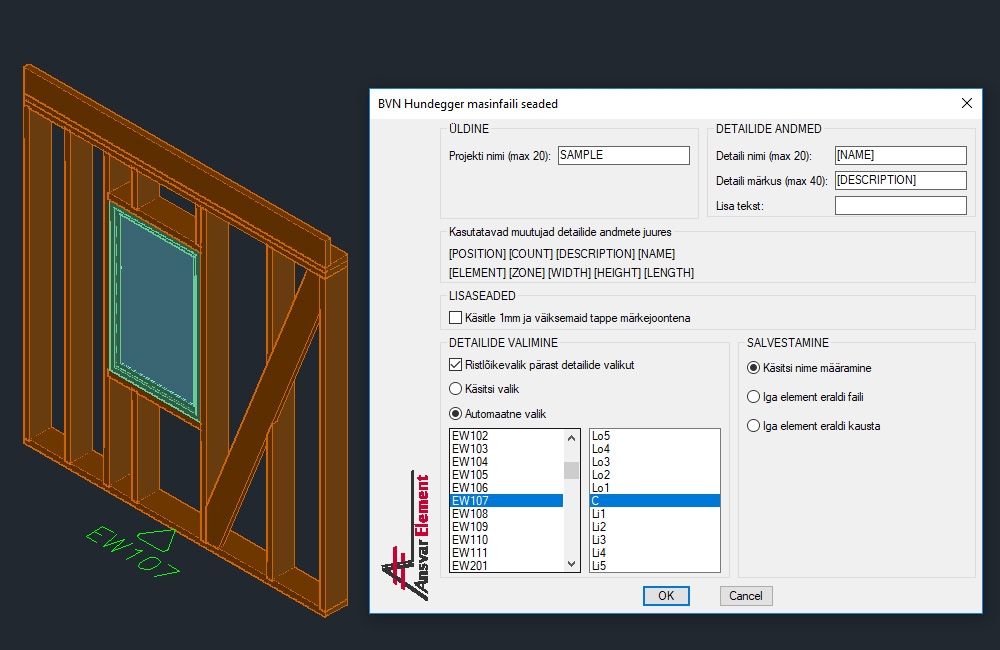Click the green triangle marker near EW107 label

click(156, 540)
